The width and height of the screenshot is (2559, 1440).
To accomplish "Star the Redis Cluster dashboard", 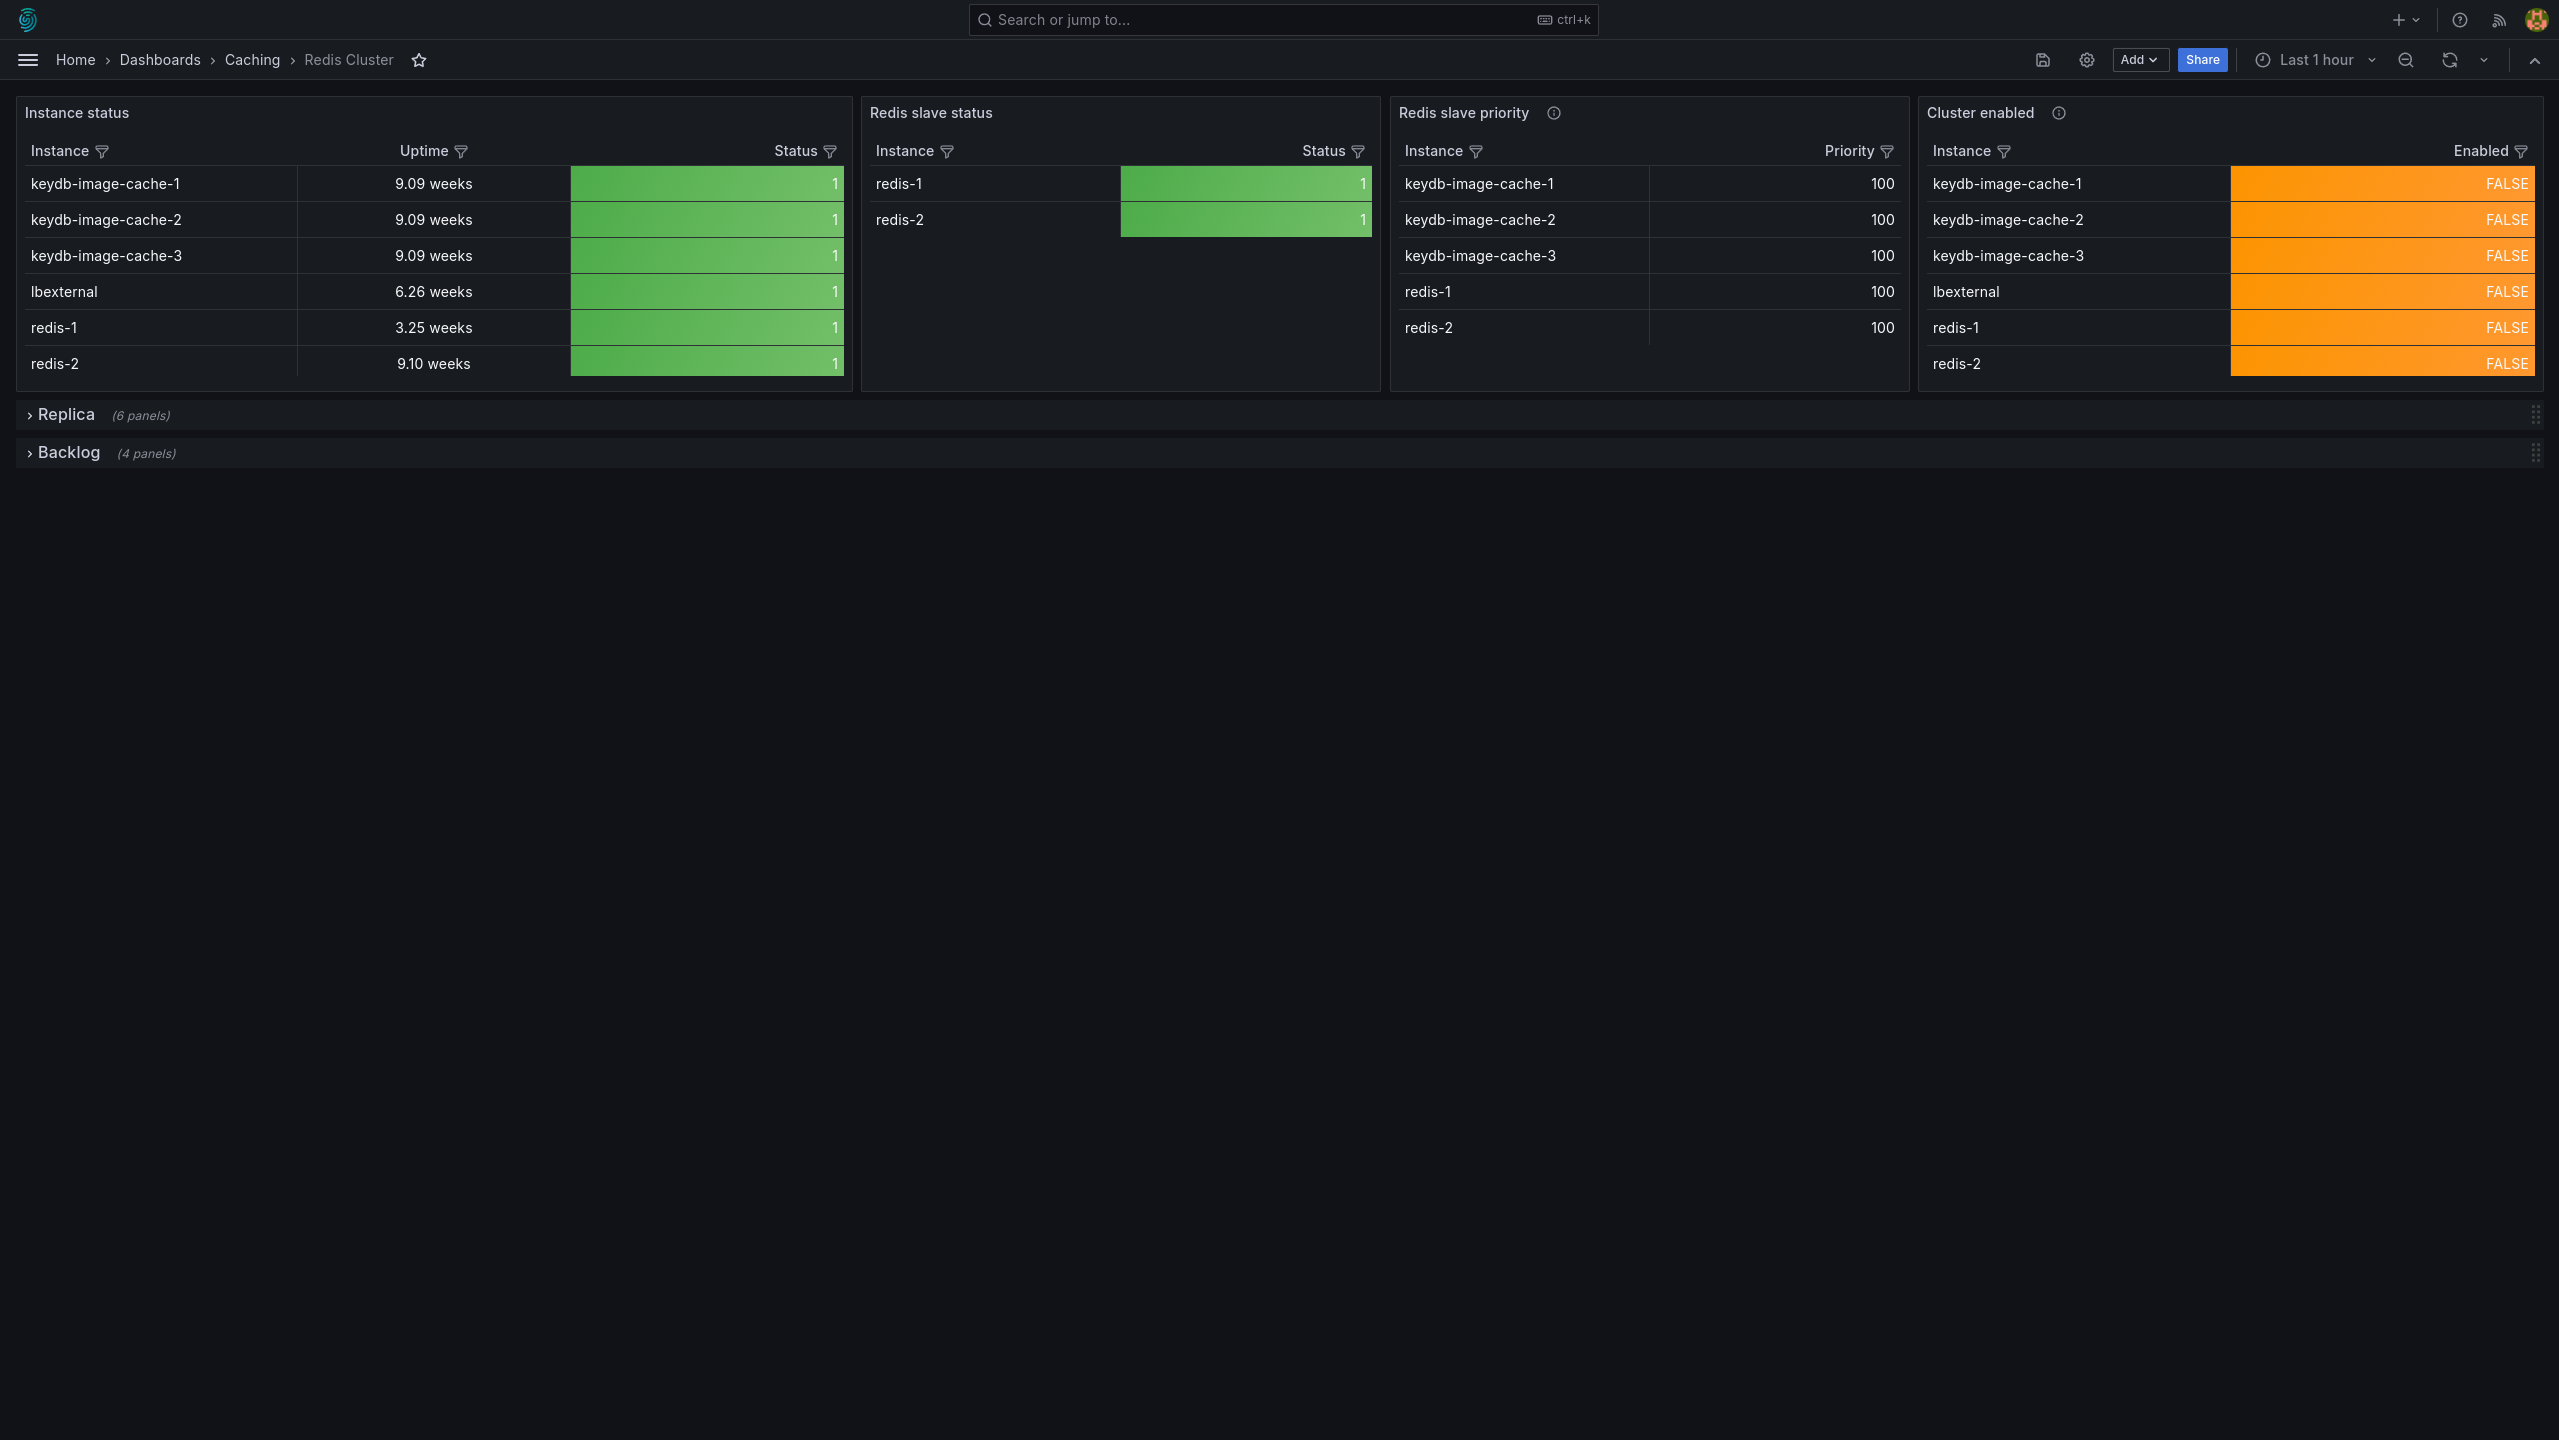I will 419,60.
